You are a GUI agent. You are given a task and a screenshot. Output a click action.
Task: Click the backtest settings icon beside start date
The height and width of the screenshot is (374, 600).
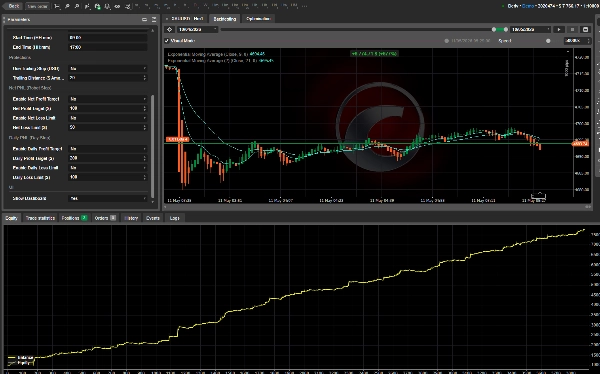tap(170, 29)
